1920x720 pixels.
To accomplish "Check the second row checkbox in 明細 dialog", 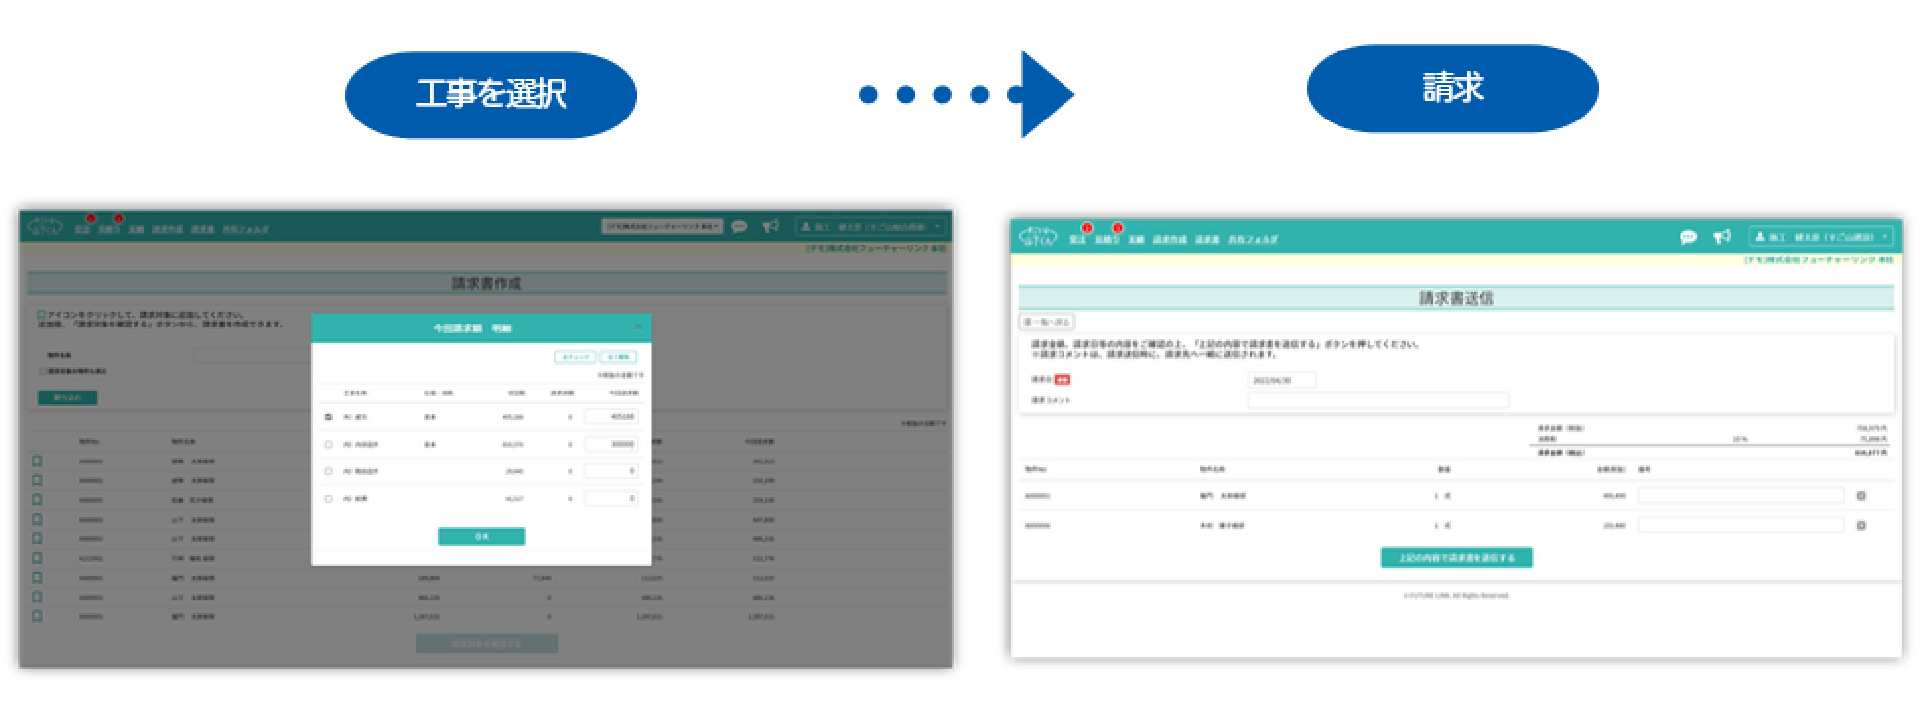I will click(x=328, y=444).
